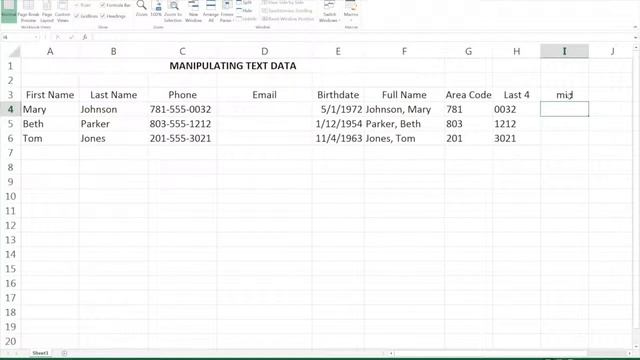Collapse the ribbon arrow
Screen dimensions: 640x360
635,27
